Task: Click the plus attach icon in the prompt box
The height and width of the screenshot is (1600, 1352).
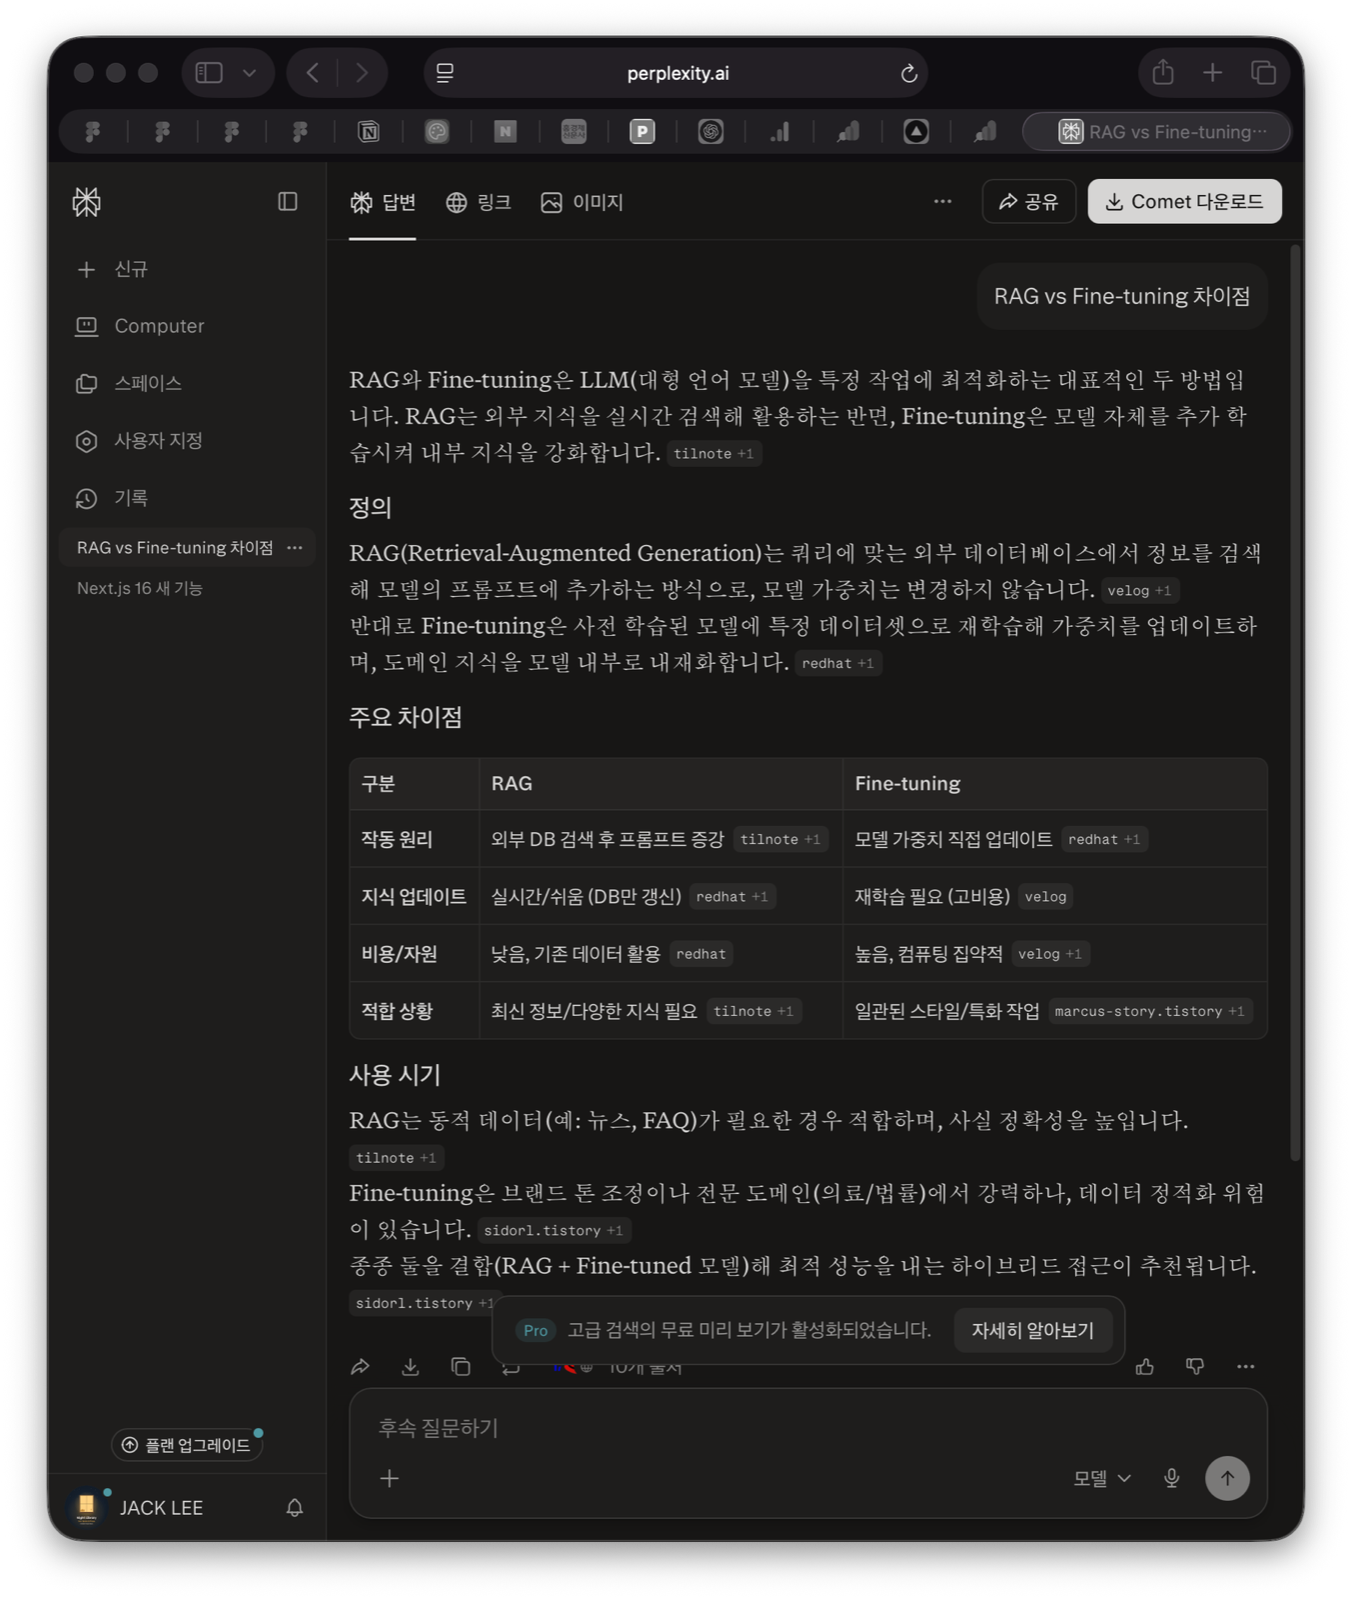Action: [x=390, y=1478]
